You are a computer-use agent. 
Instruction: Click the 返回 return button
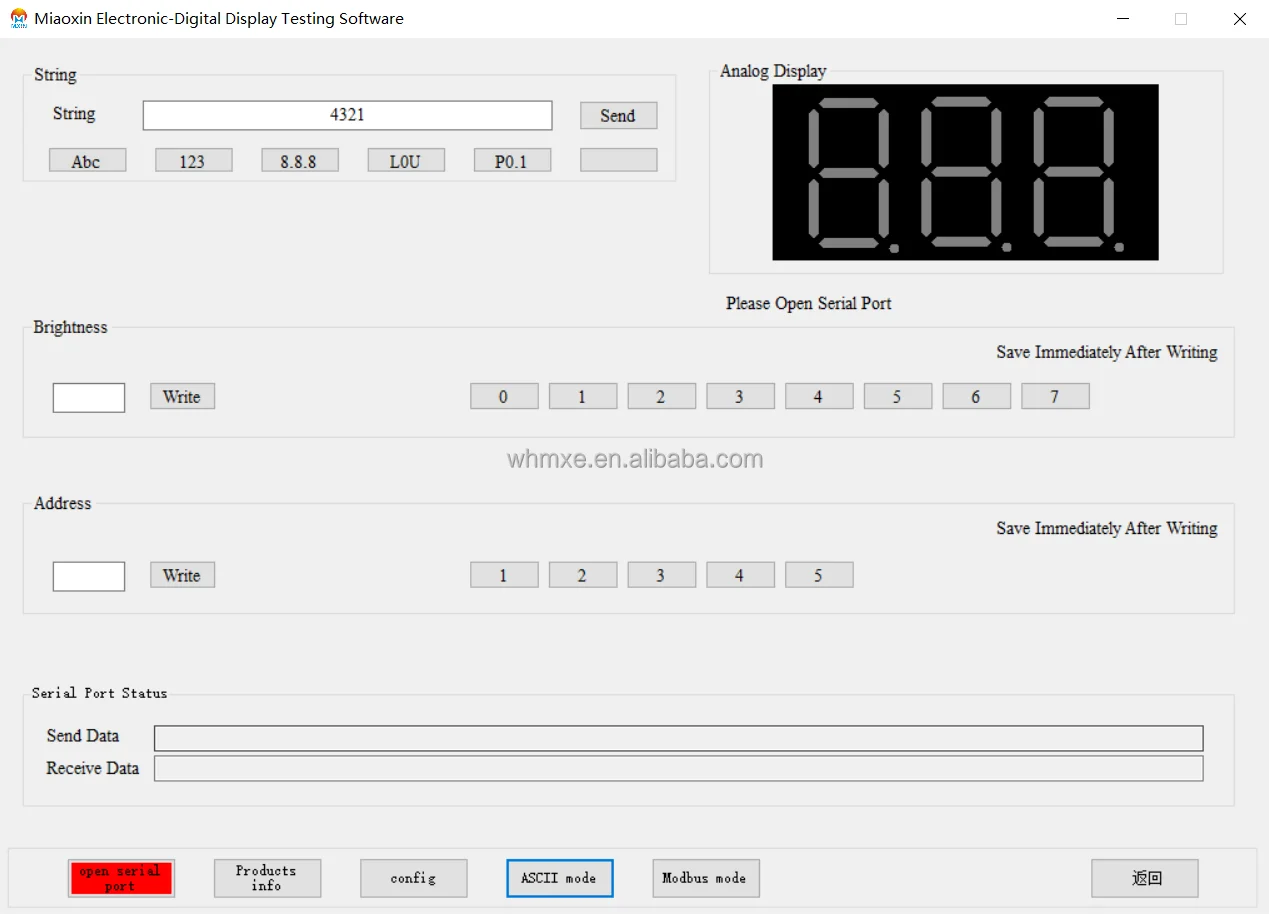pos(1144,878)
